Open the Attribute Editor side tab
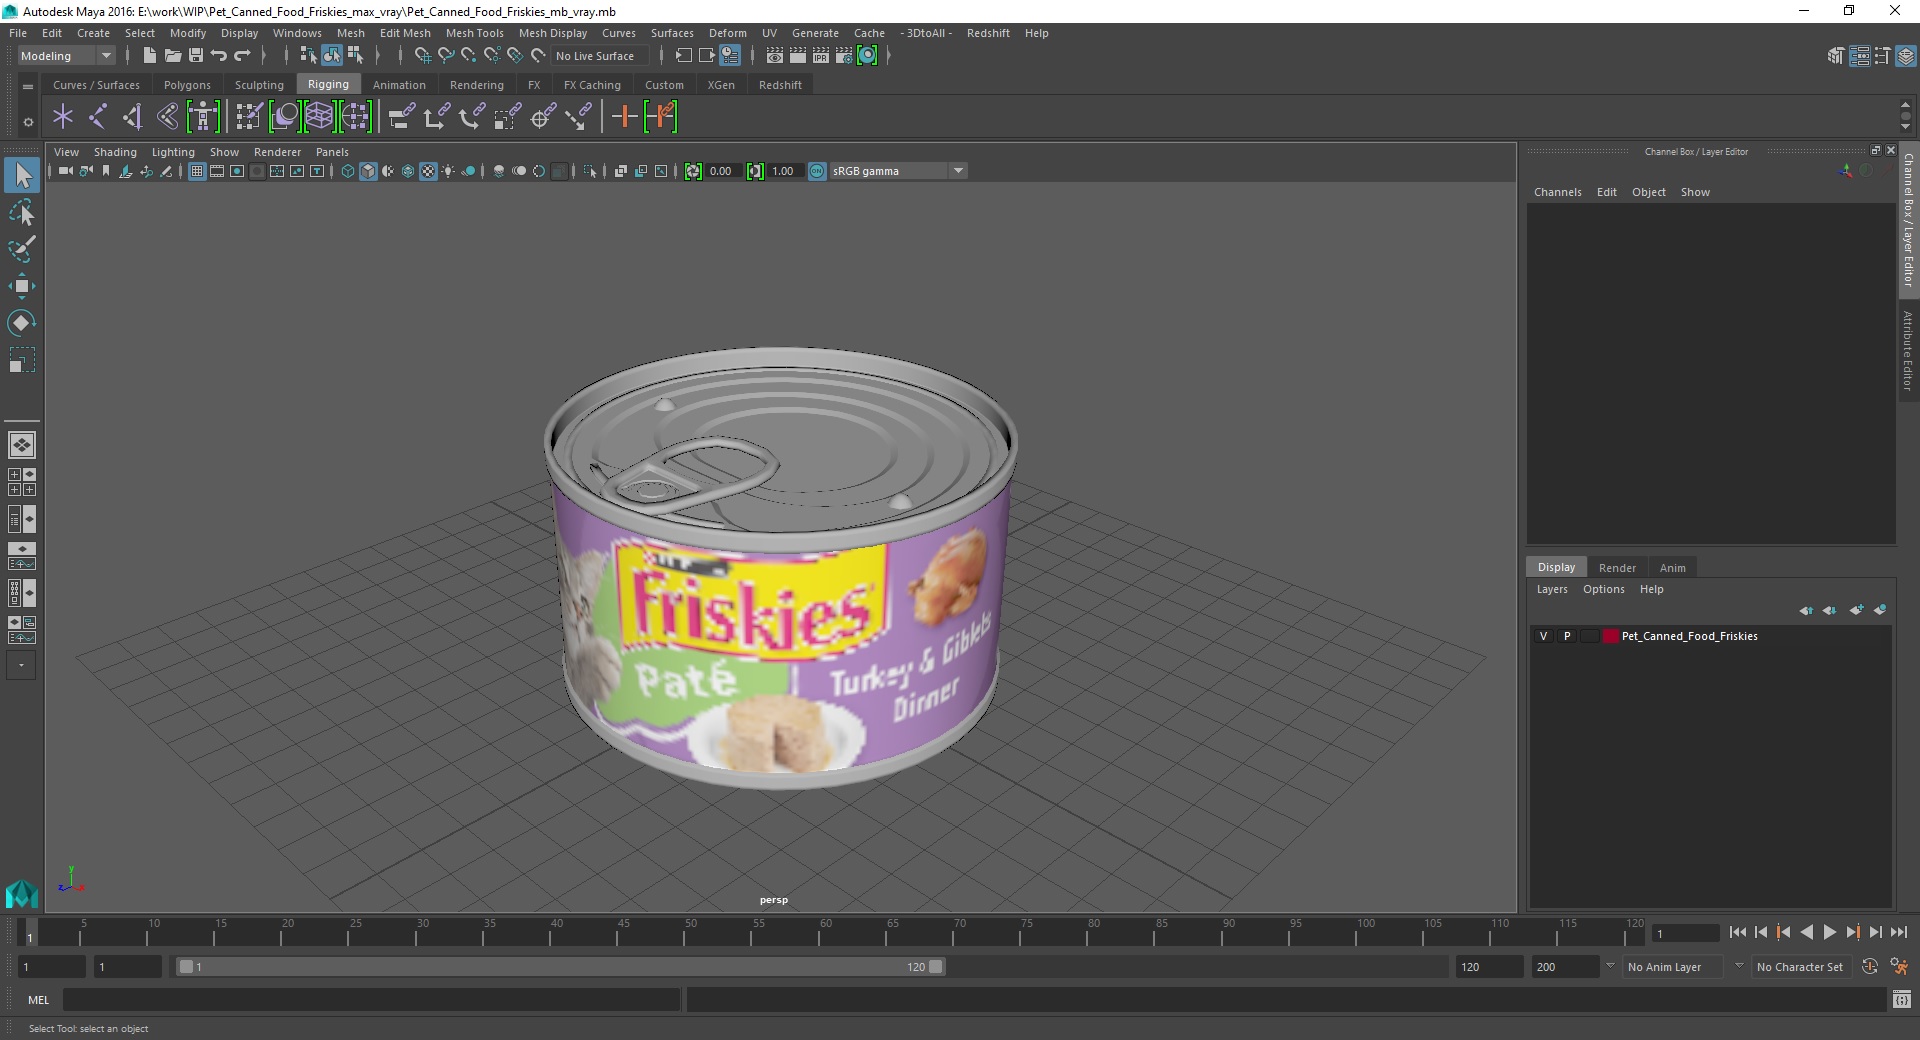 point(1908,350)
